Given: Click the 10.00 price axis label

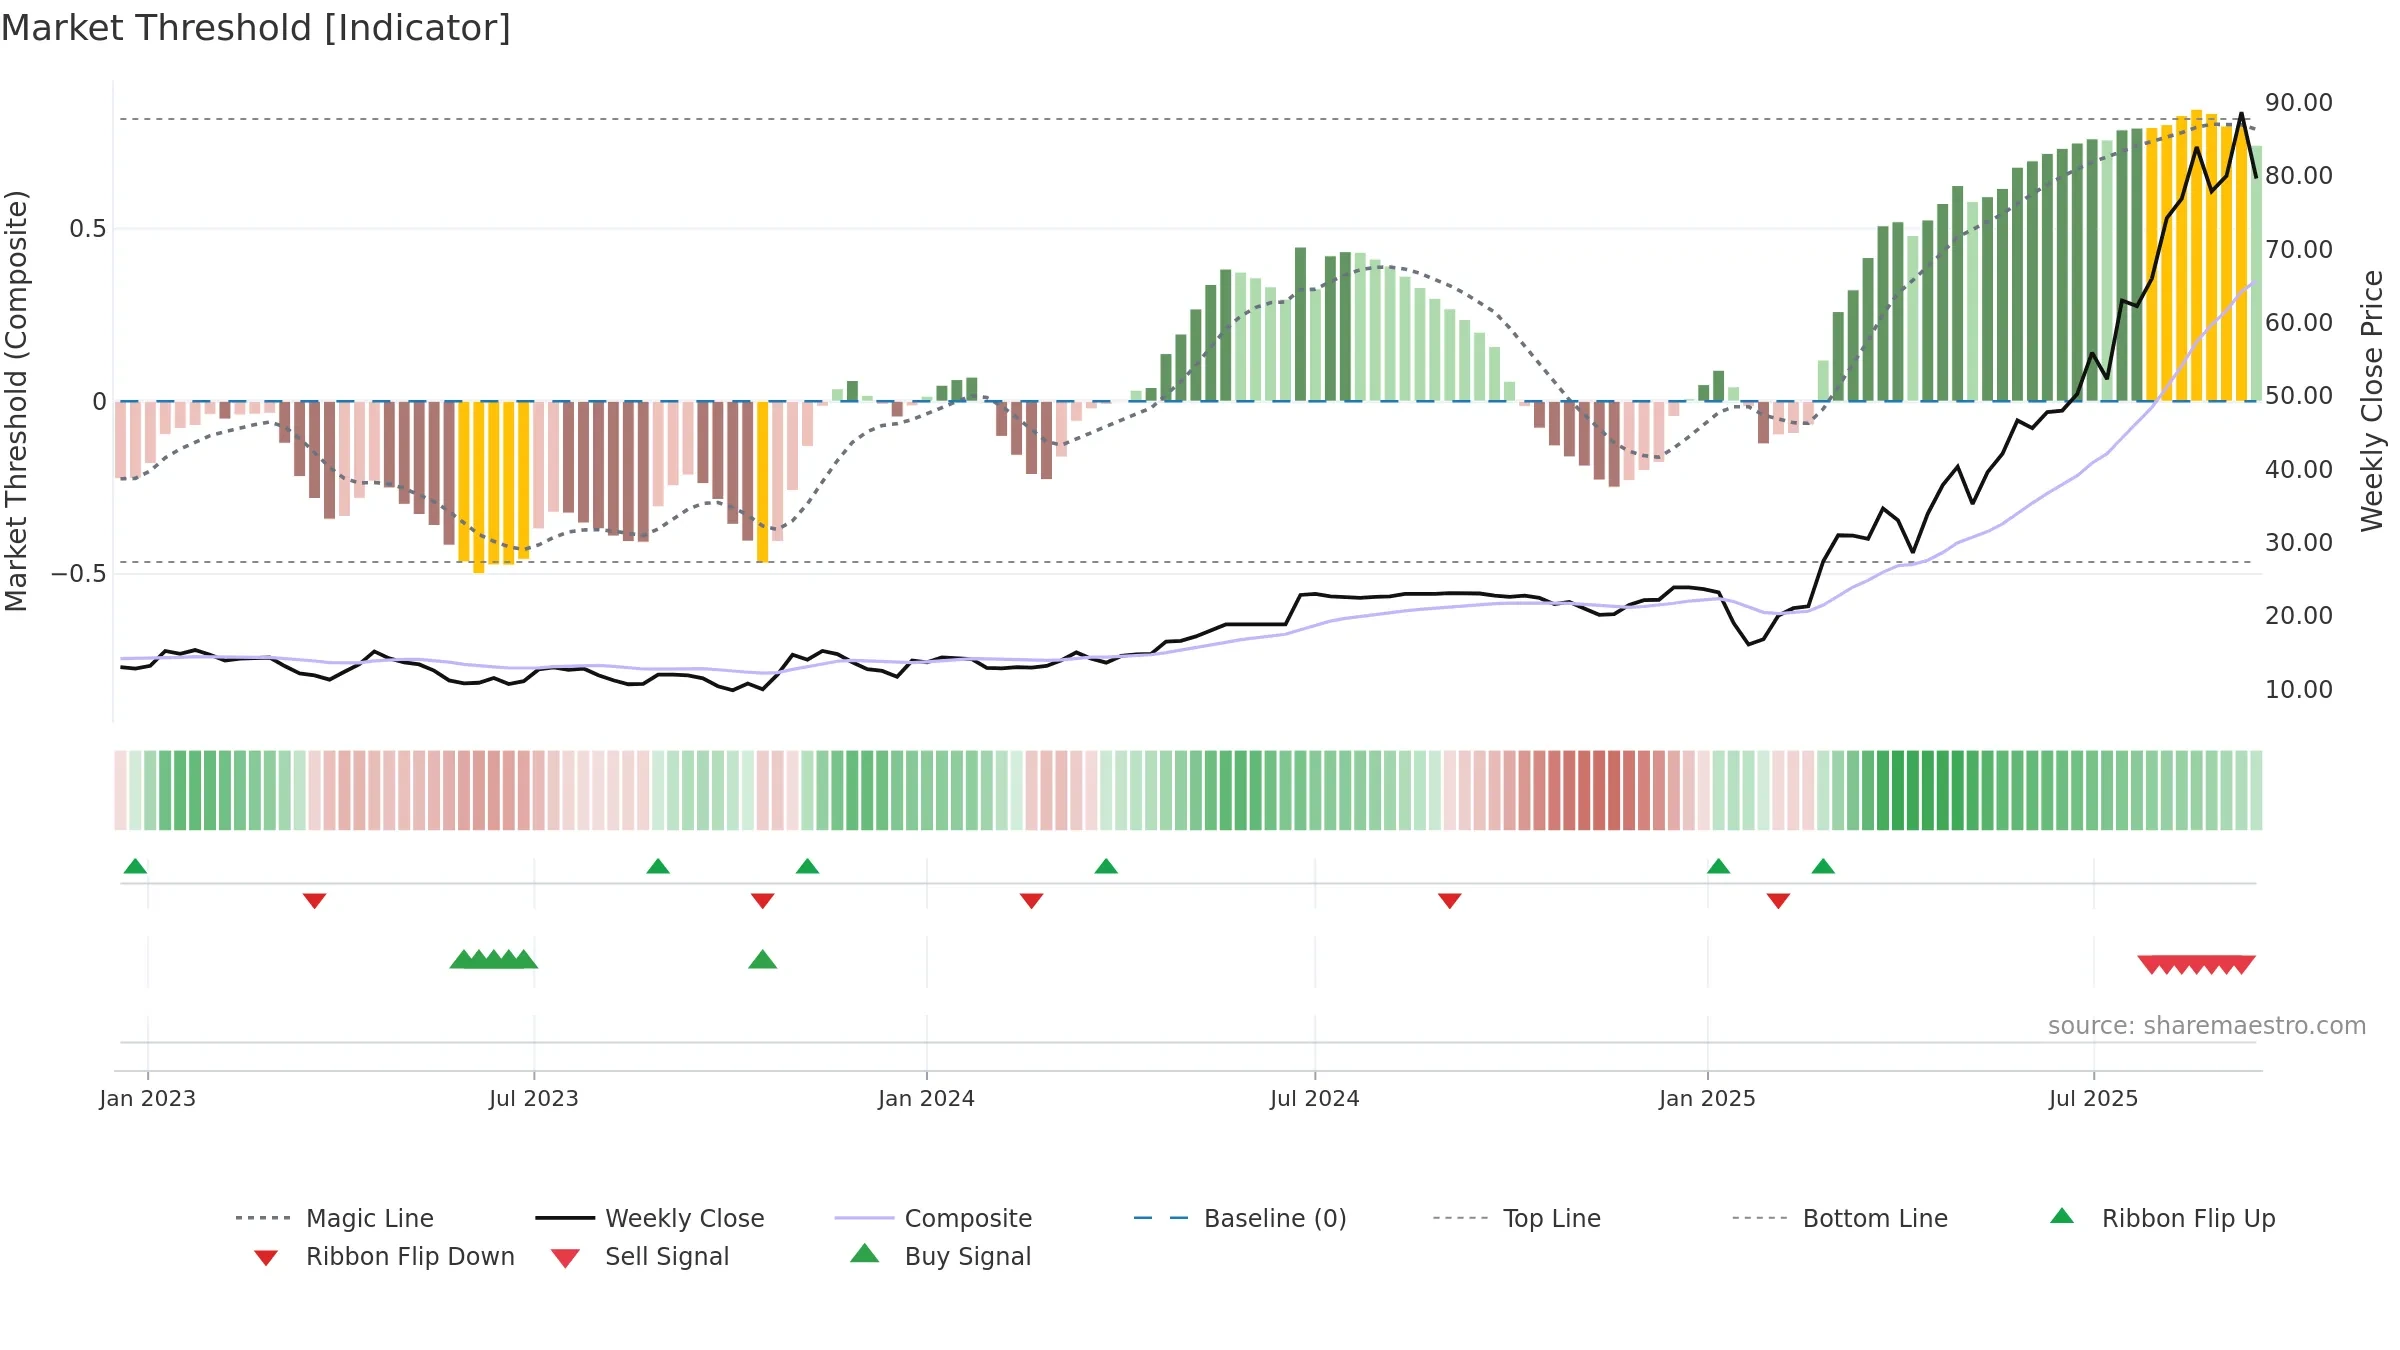Looking at the screenshot, I should click(x=2299, y=689).
